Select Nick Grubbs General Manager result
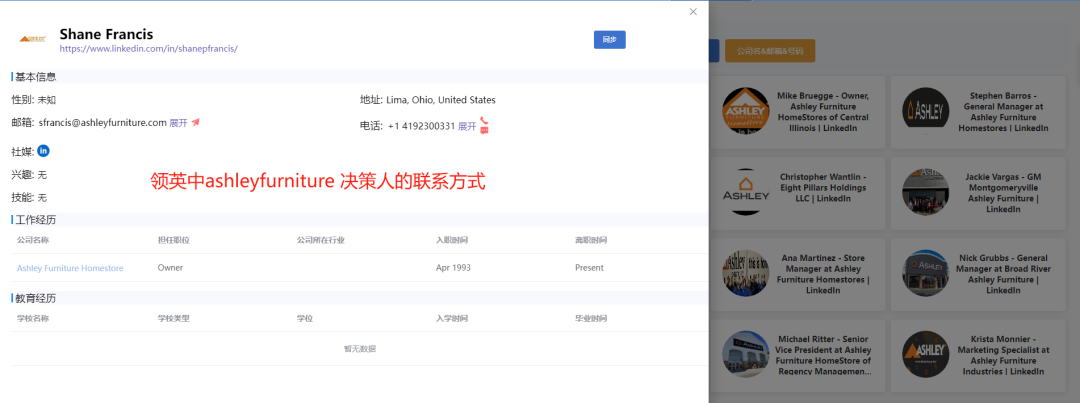The height and width of the screenshot is (403, 1080). pyautogui.click(x=979, y=274)
